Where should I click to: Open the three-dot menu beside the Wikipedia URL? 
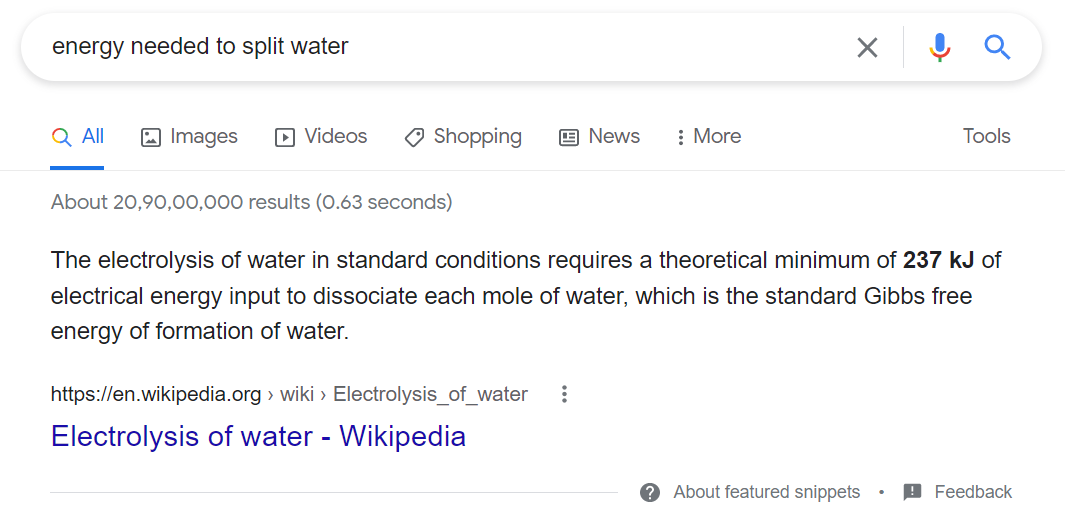[564, 394]
